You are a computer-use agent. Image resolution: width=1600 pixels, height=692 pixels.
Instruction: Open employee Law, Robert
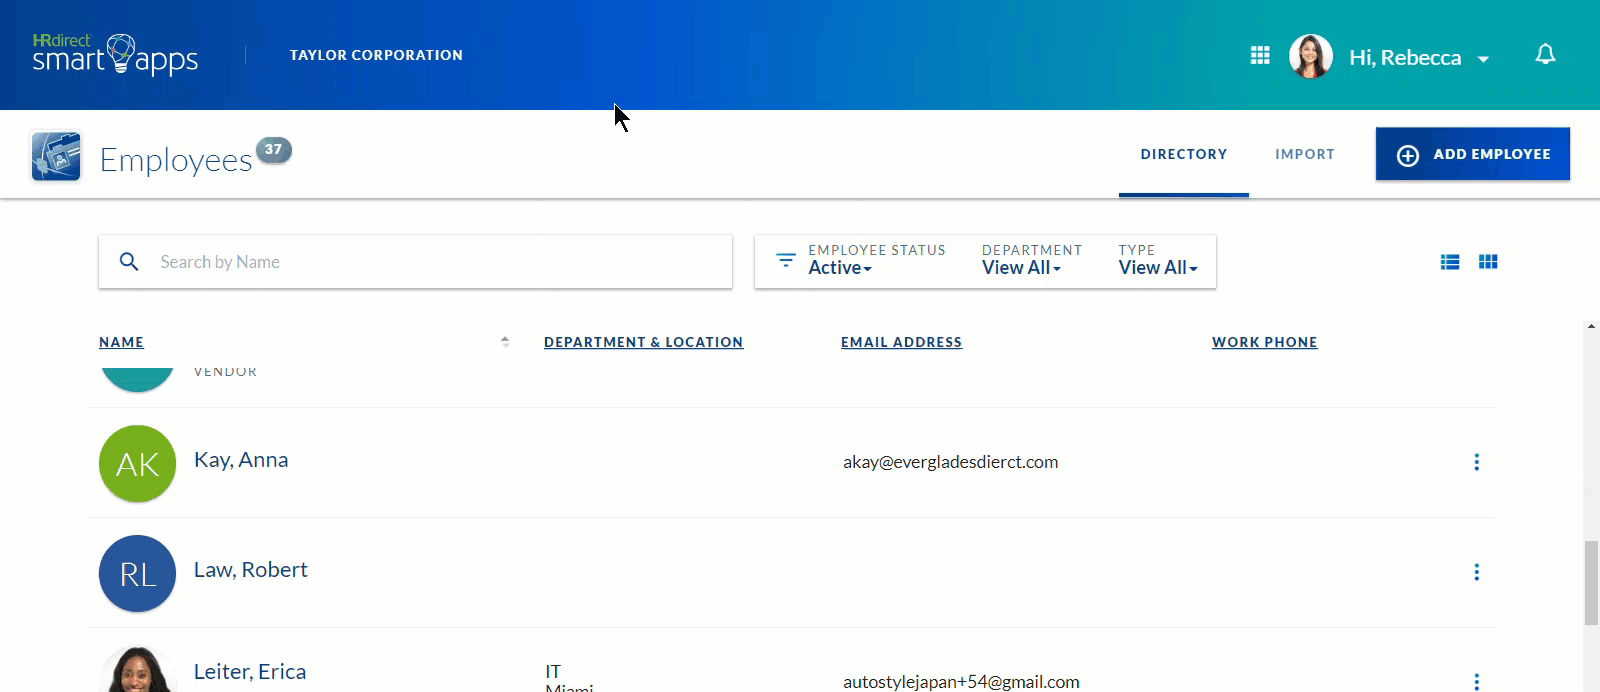pyautogui.click(x=250, y=570)
